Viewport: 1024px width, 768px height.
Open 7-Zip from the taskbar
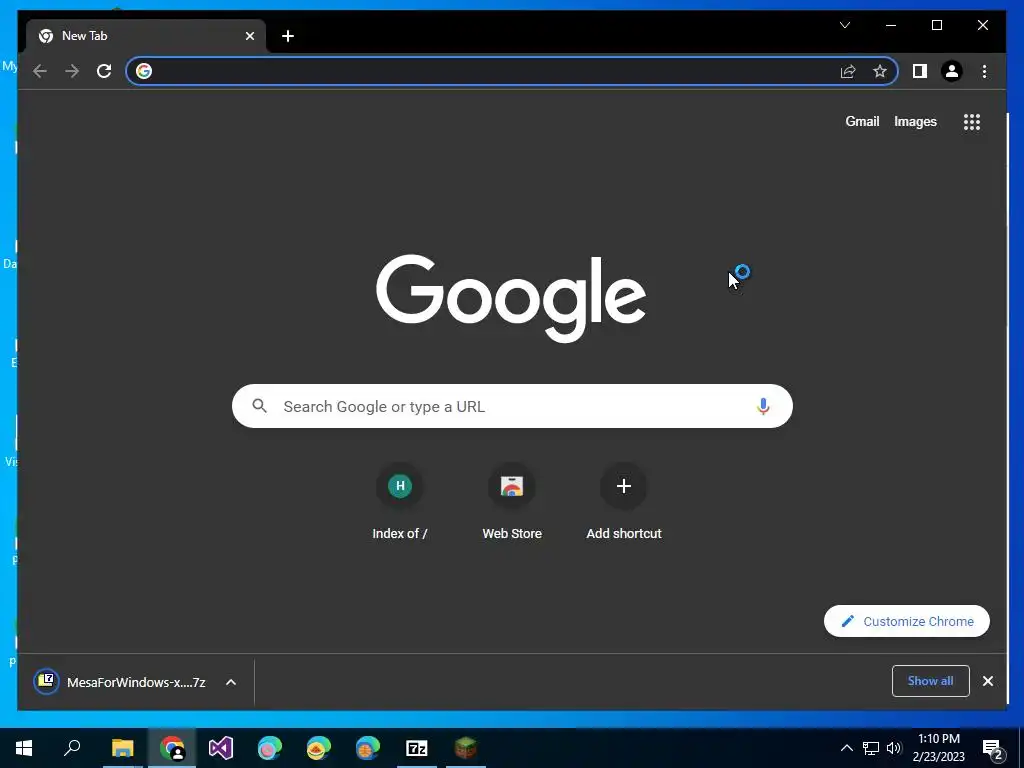417,748
